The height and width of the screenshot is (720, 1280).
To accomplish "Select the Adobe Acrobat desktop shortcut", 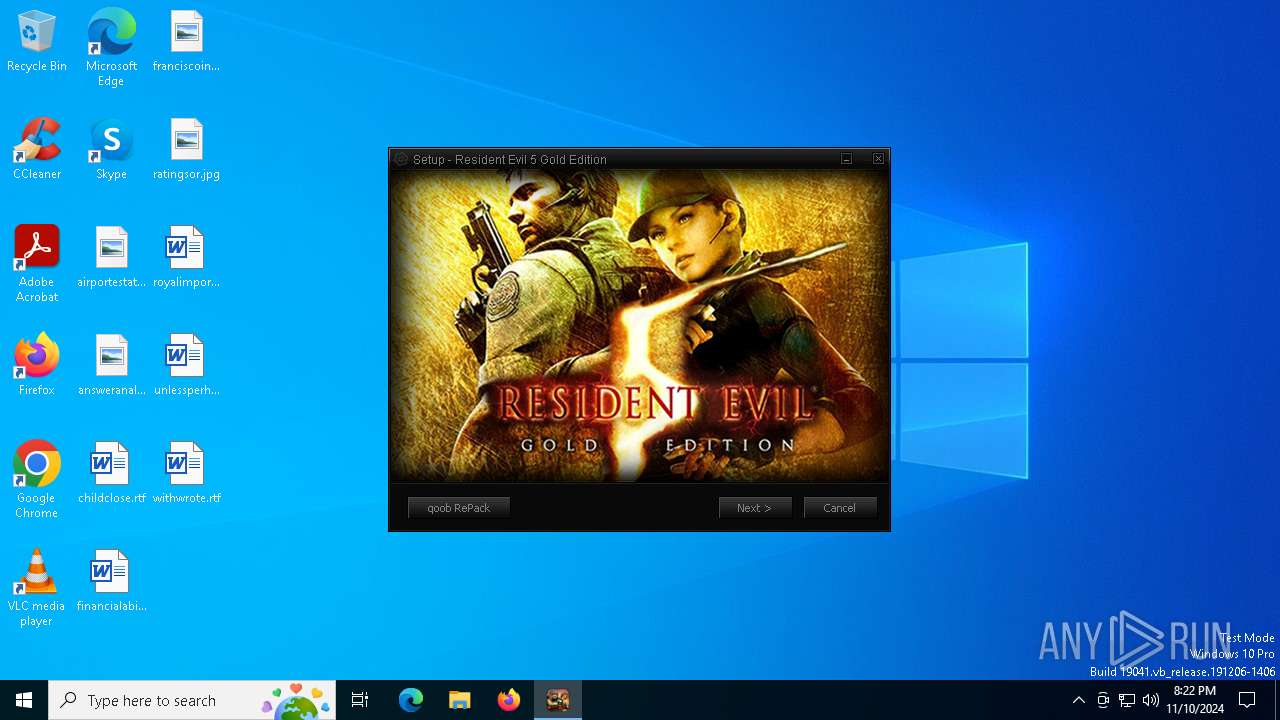I will 37,263.
